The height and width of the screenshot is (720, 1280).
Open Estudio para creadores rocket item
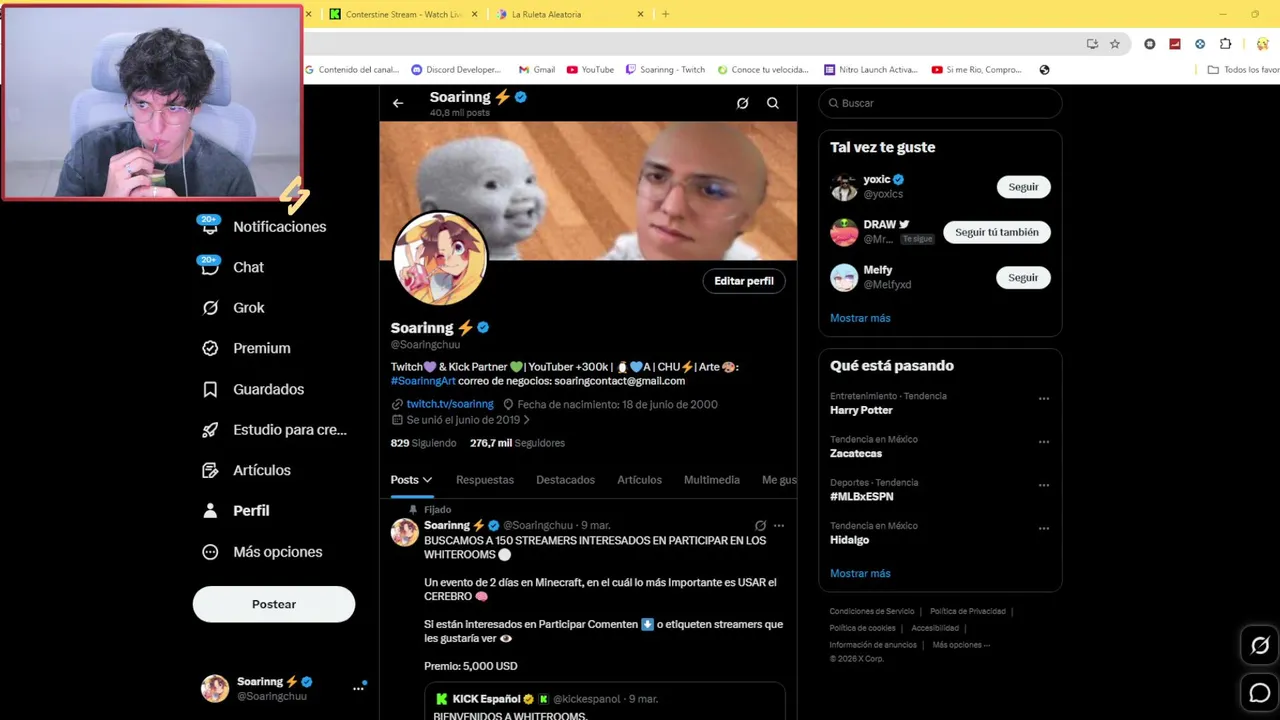point(274,430)
